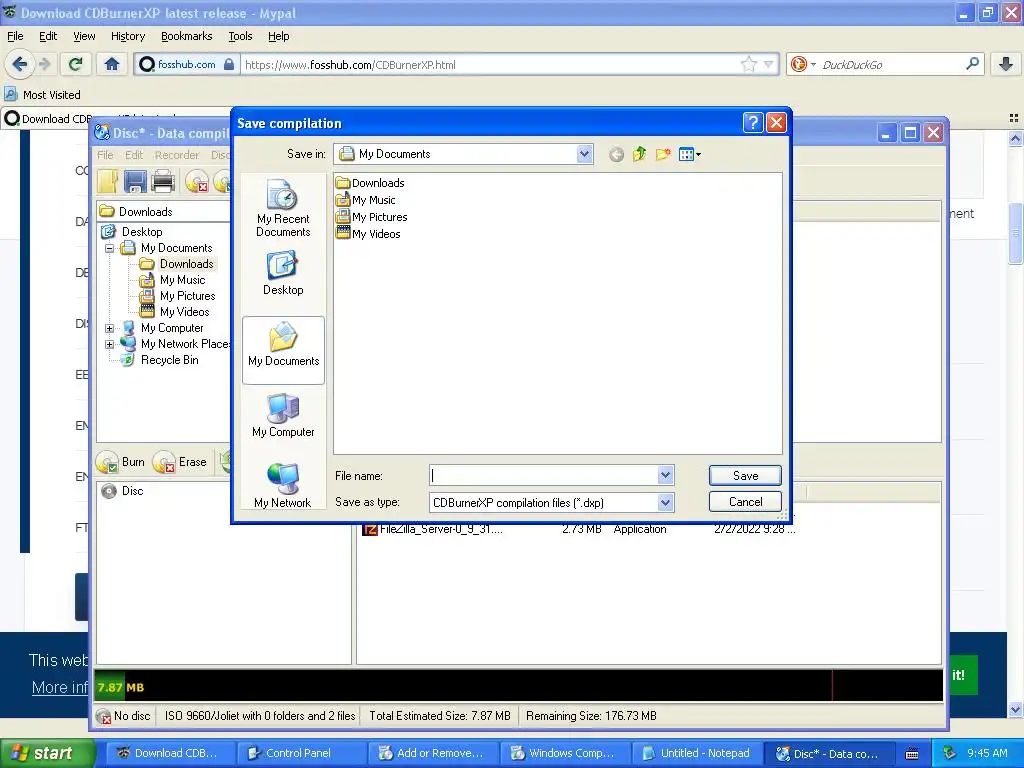Go up one folder level icon

pyautogui.click(x=639, y=154)
